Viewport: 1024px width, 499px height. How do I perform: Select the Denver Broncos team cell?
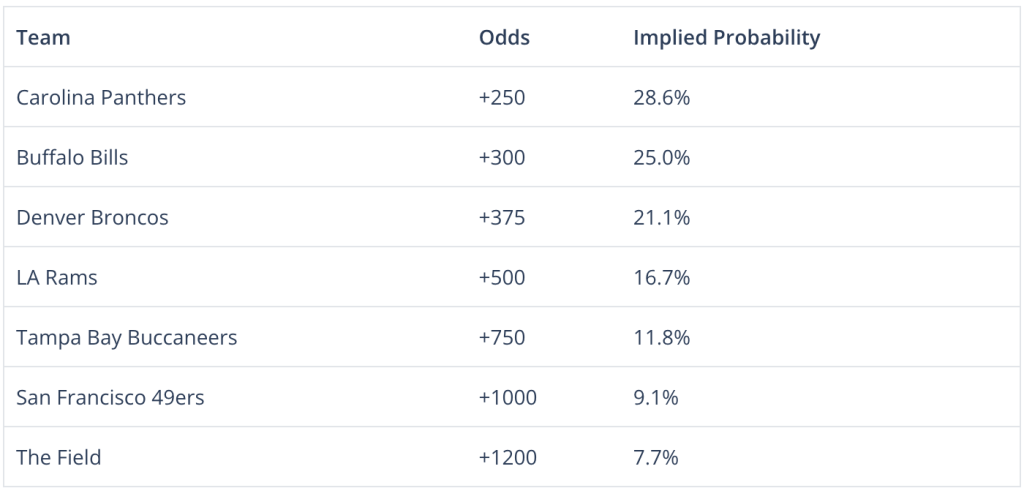click(92, 217)
